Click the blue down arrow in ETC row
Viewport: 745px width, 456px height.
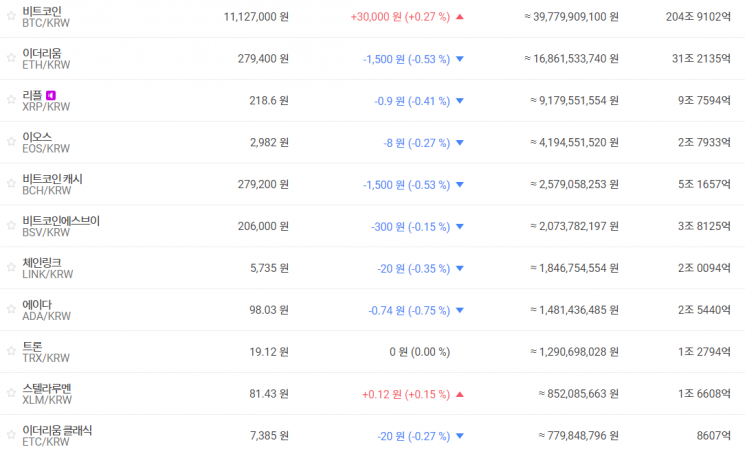[x=459, y=436]
